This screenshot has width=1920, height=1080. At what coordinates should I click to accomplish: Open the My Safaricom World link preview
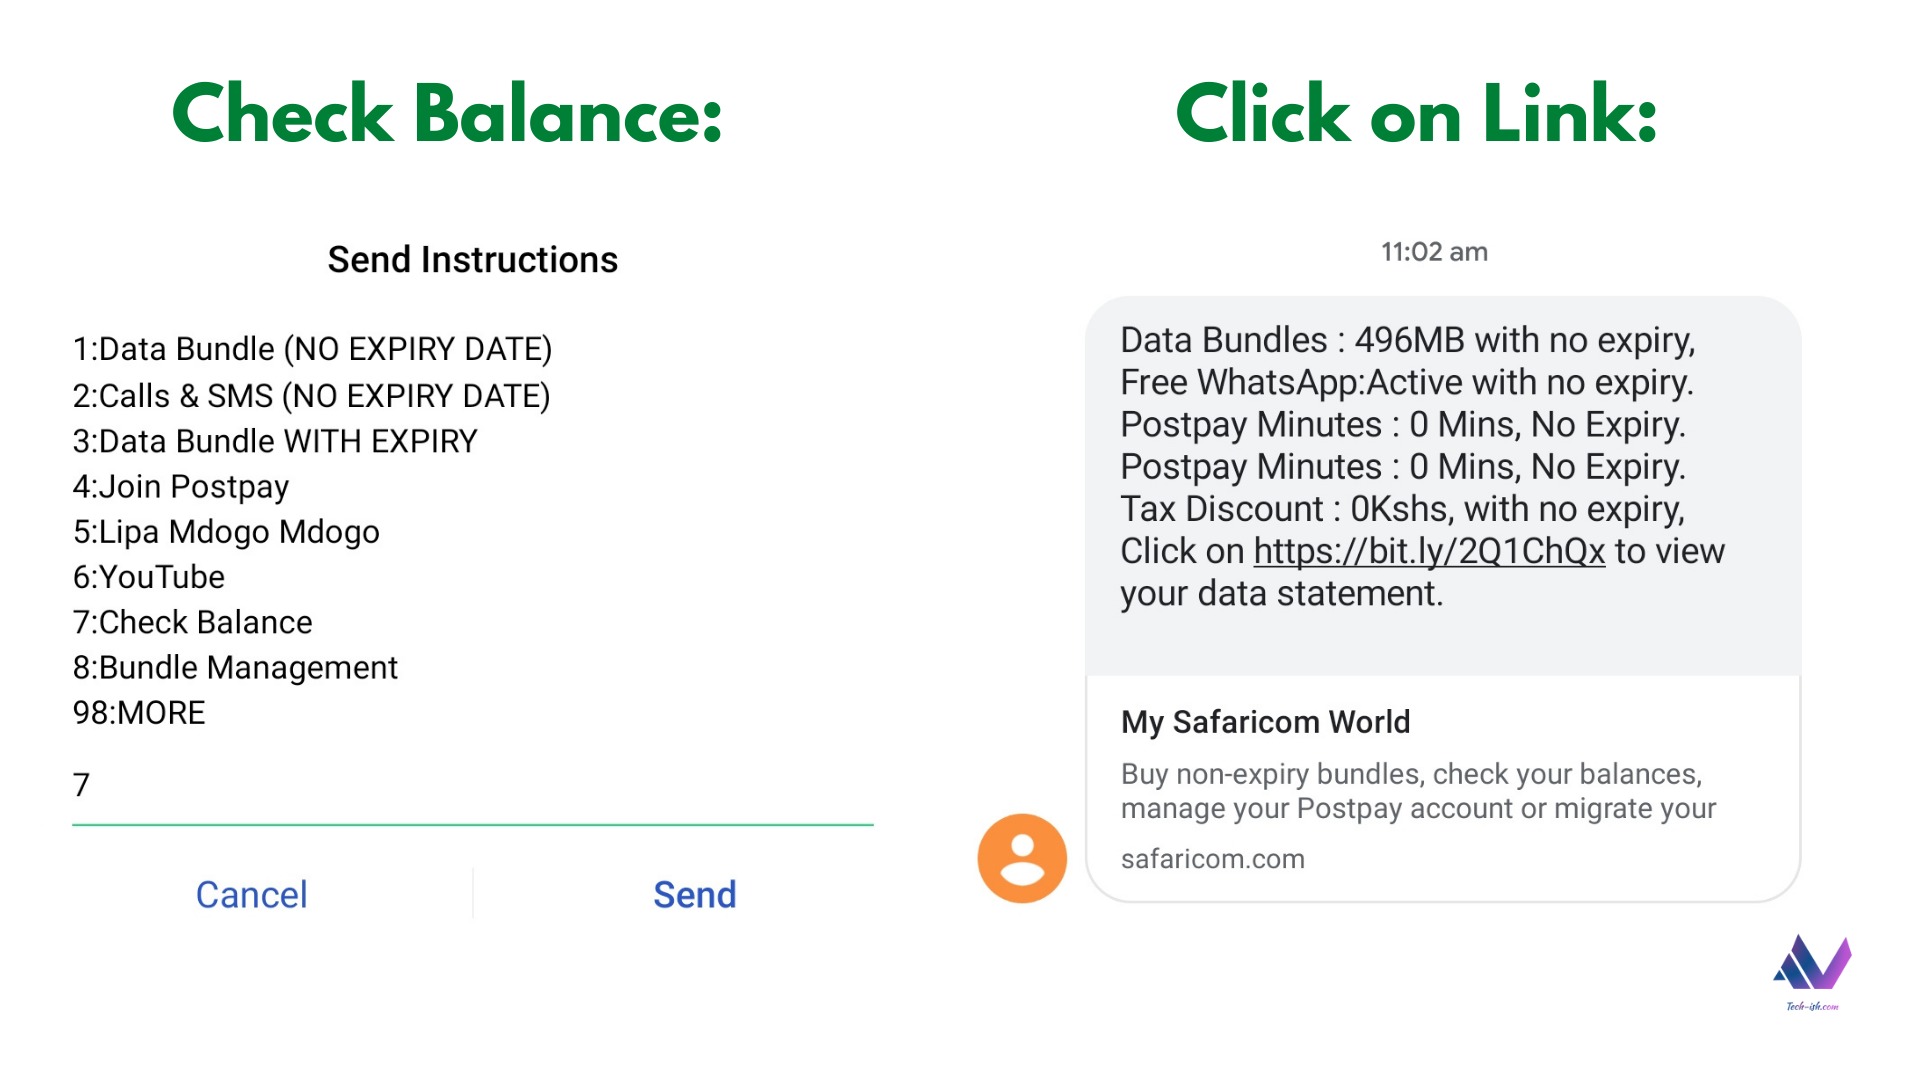click(1443, 788)
